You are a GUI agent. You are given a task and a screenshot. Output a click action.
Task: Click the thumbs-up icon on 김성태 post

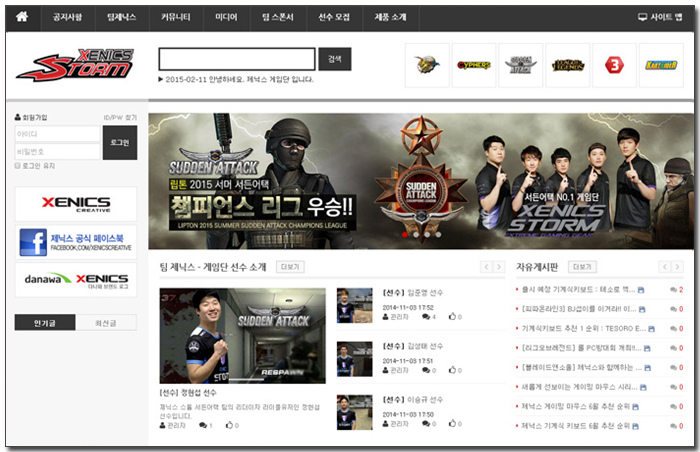point(452,370)
